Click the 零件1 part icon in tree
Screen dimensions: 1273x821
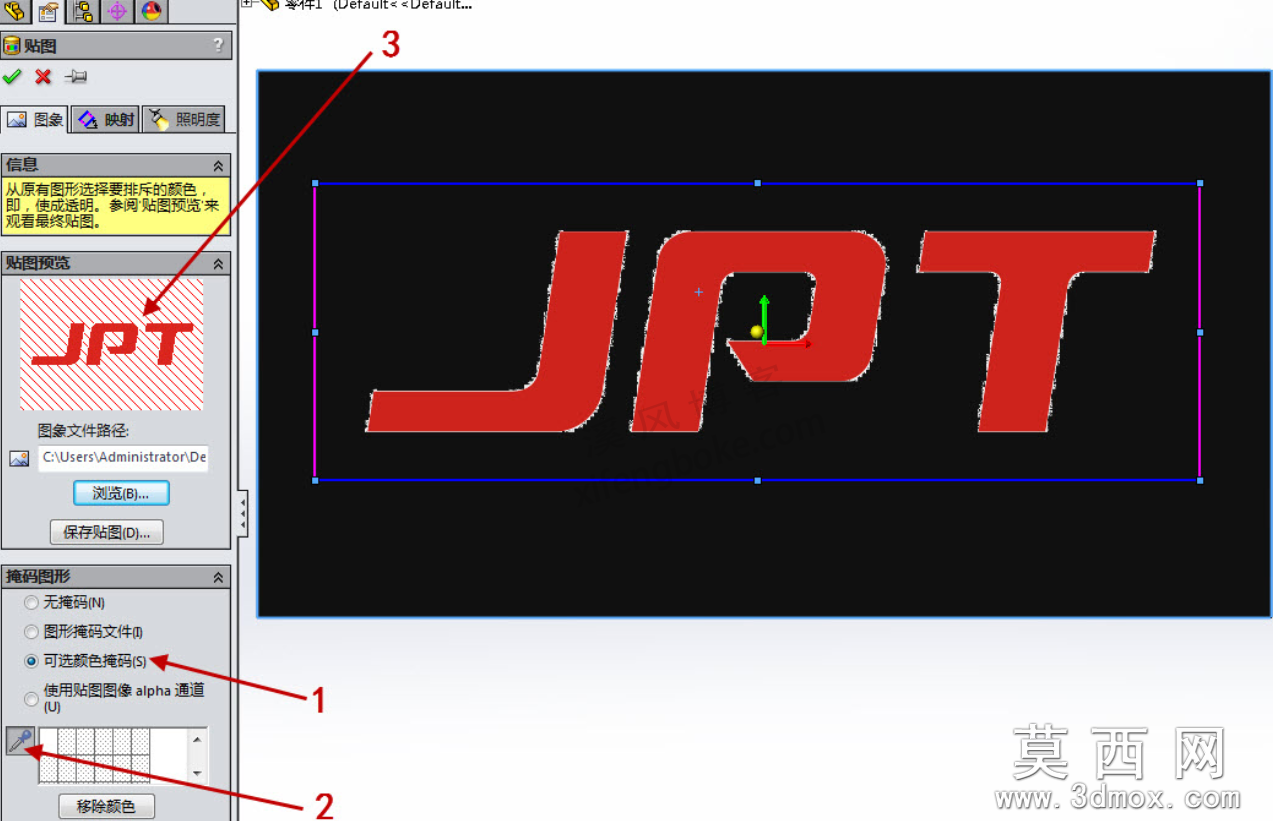coord(268,5)
